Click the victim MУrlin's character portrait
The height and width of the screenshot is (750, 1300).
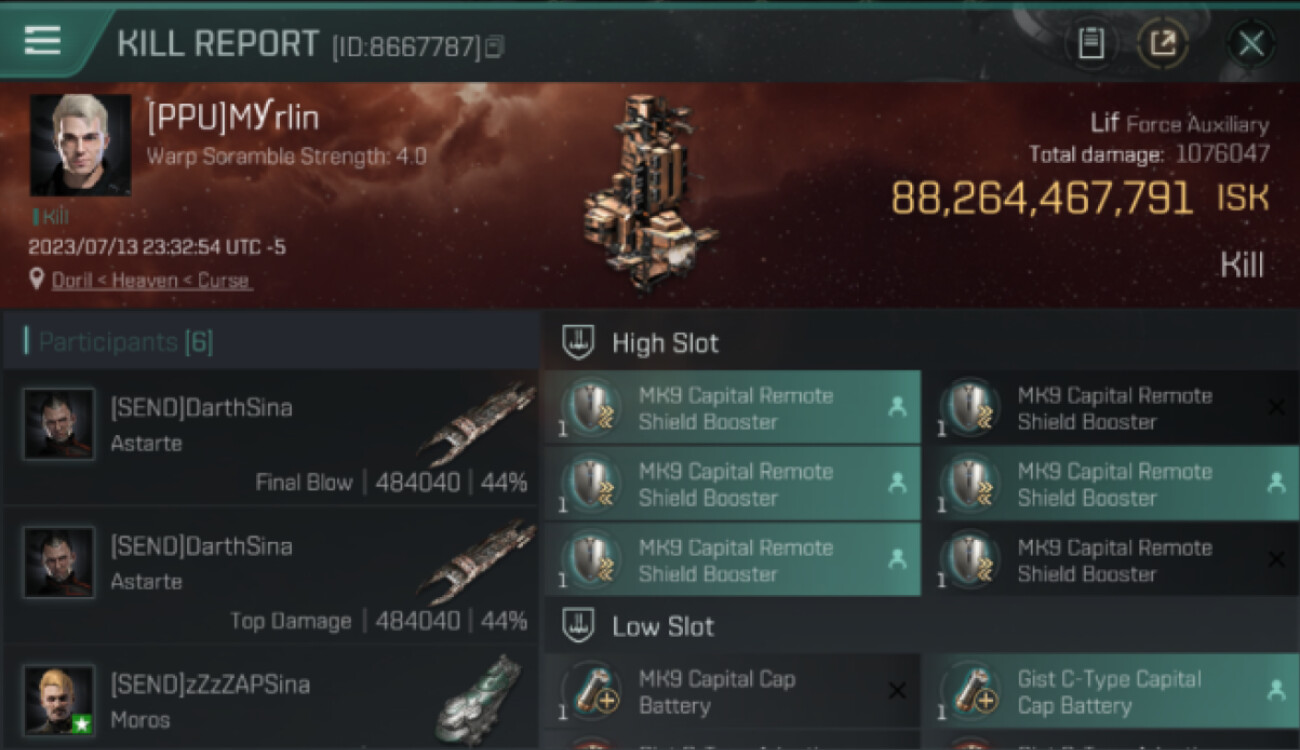pyautogui.click(x=80, y=145)
